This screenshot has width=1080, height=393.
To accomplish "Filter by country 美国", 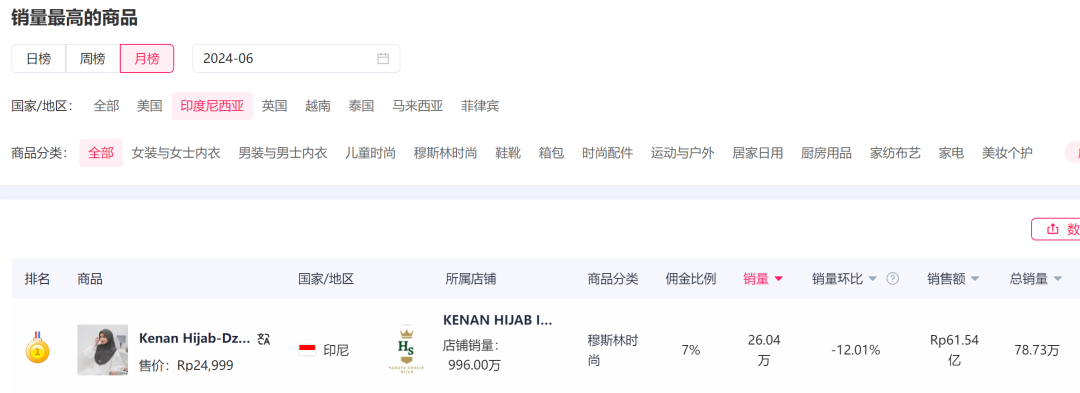I will coord(149,106).
